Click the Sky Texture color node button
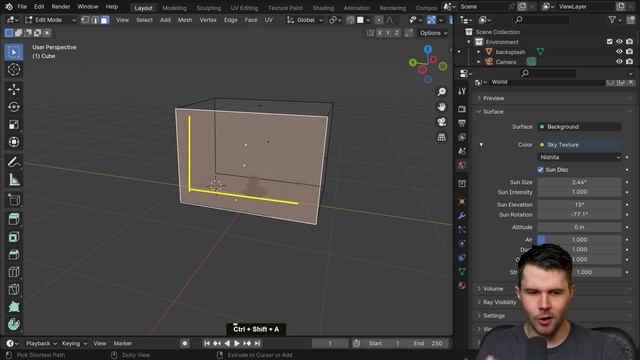Viewport: 640px width, 360px height. point(580,145)
